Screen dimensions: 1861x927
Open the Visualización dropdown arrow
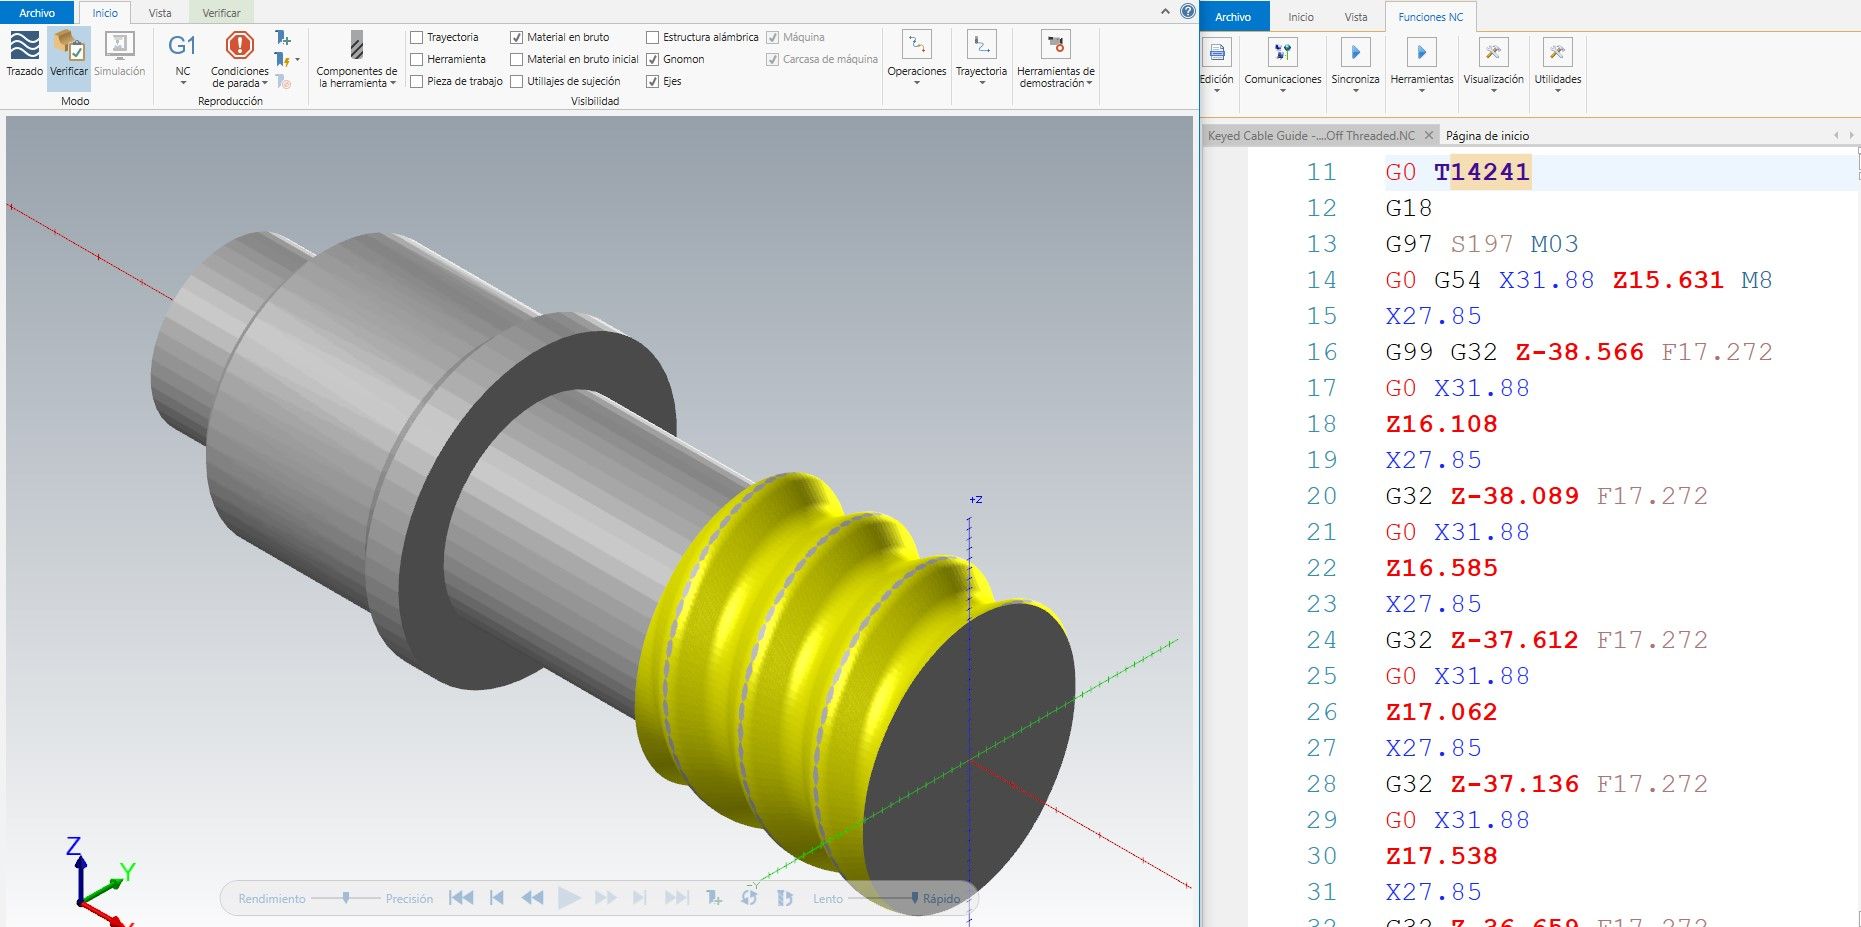(x=1494, y=88)
